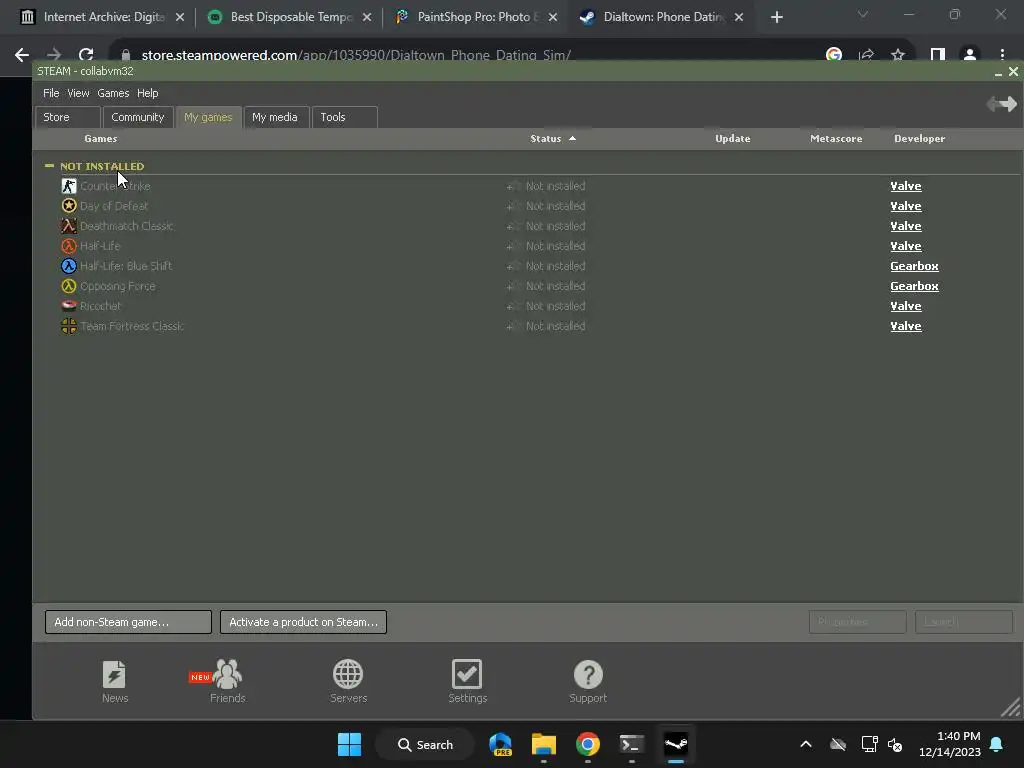Collapse the NOT INSTALLED group
This screenshot has height=768, width=1024.
point(49,166)
